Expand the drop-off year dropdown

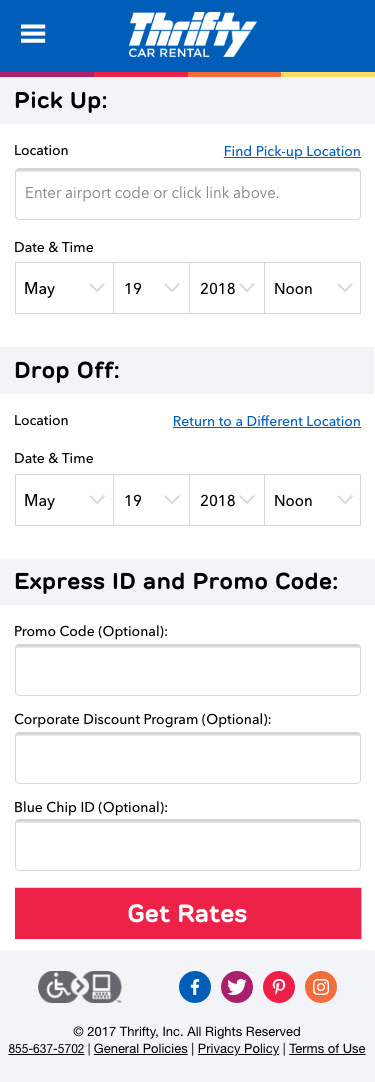[227, 500]
